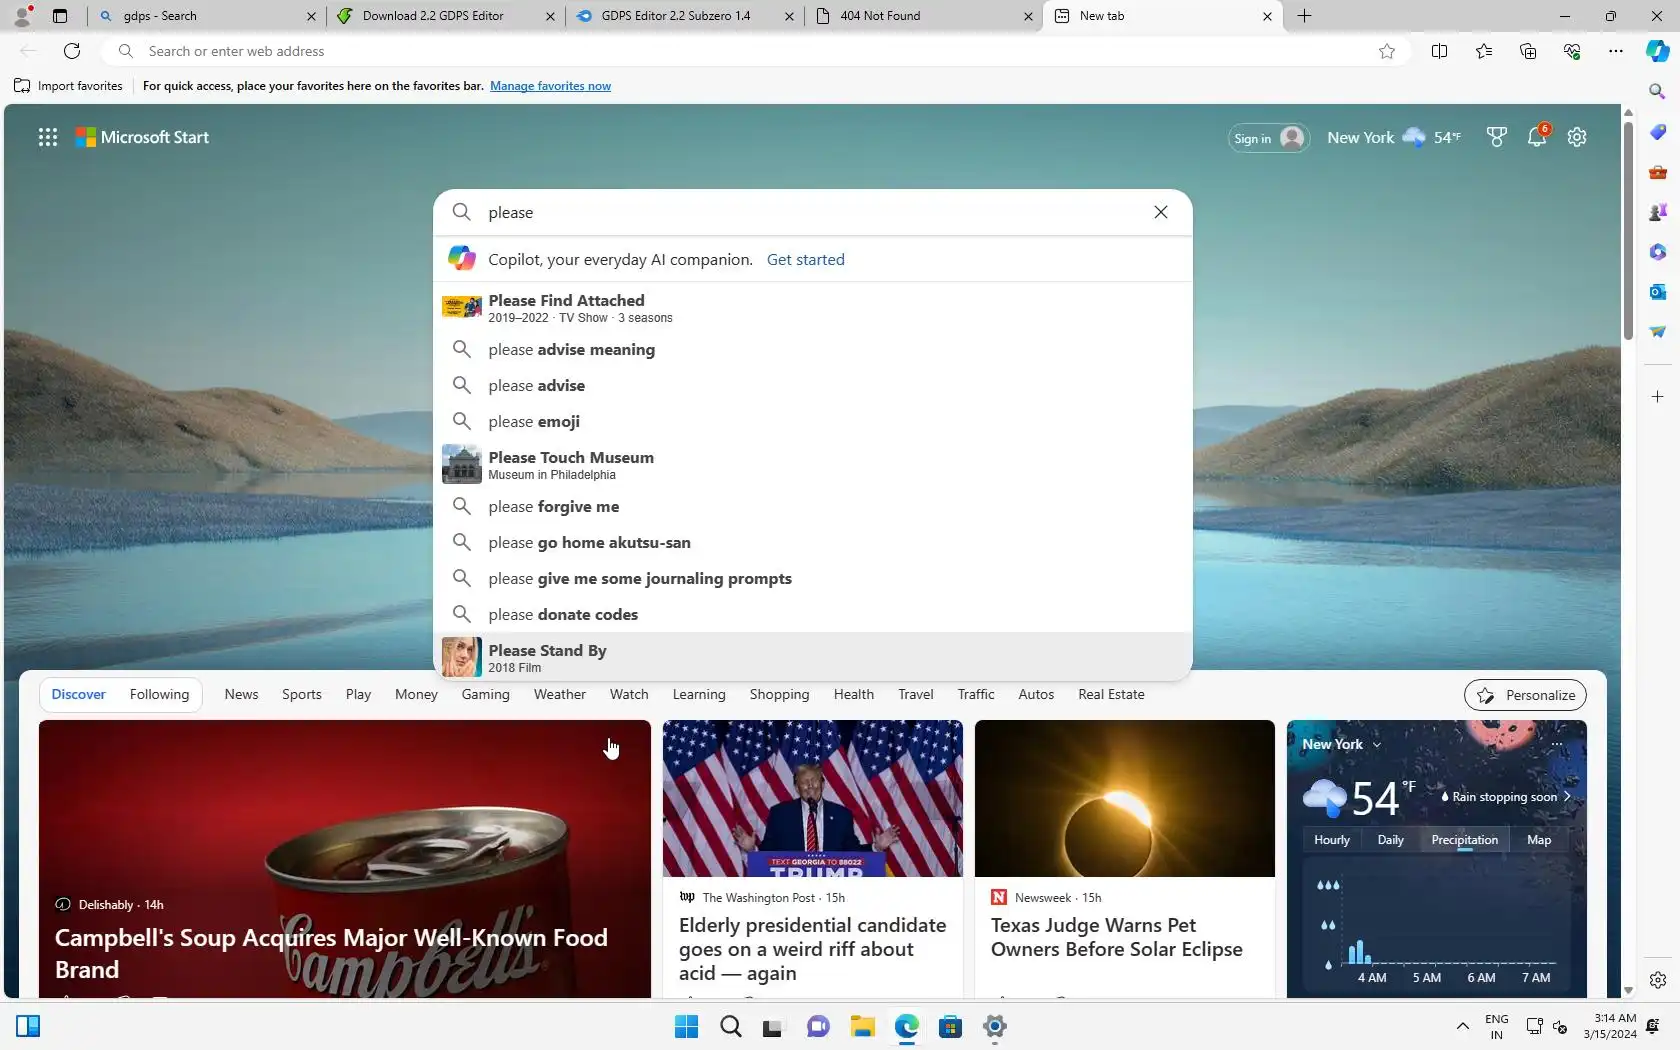Open tab actions menu
1680x1050 pixels.
coord(60,16)
